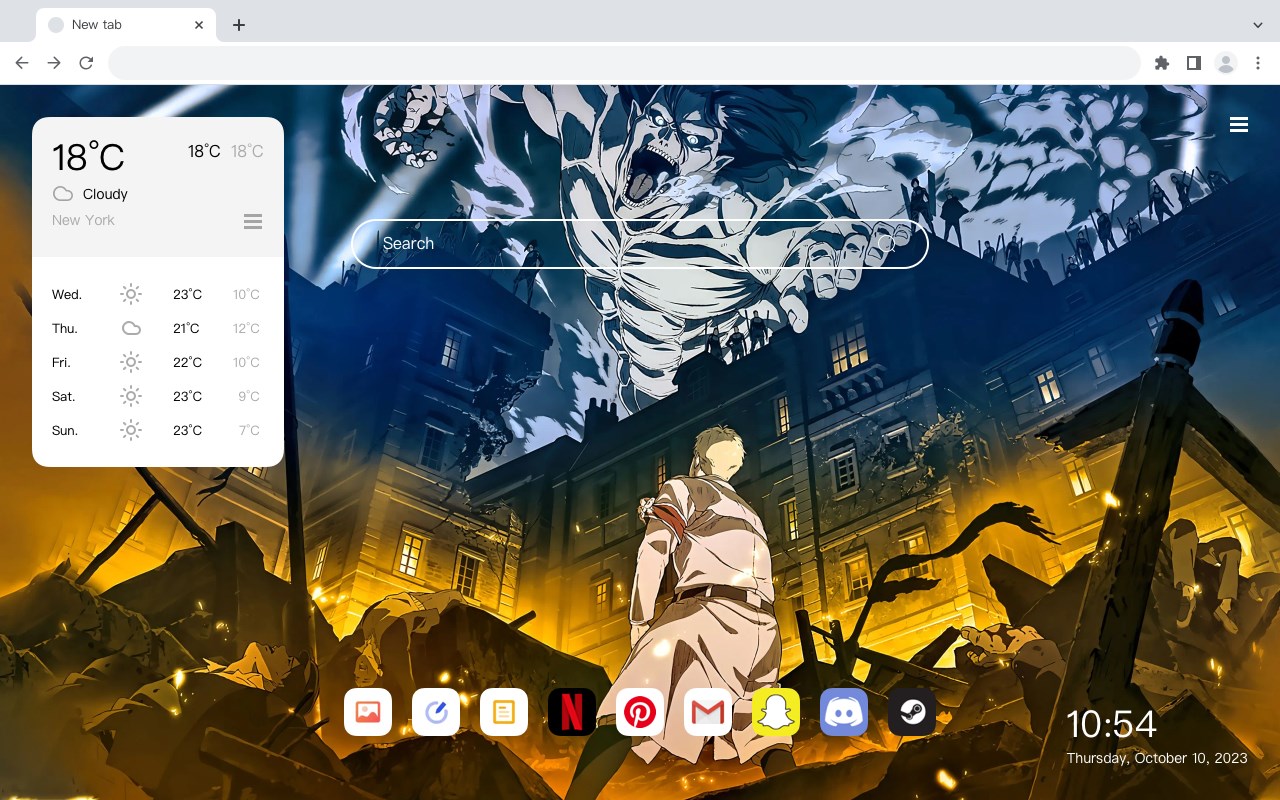Click the search magnifier icon in search bar
1280x800 pixels.
[887, 243]
